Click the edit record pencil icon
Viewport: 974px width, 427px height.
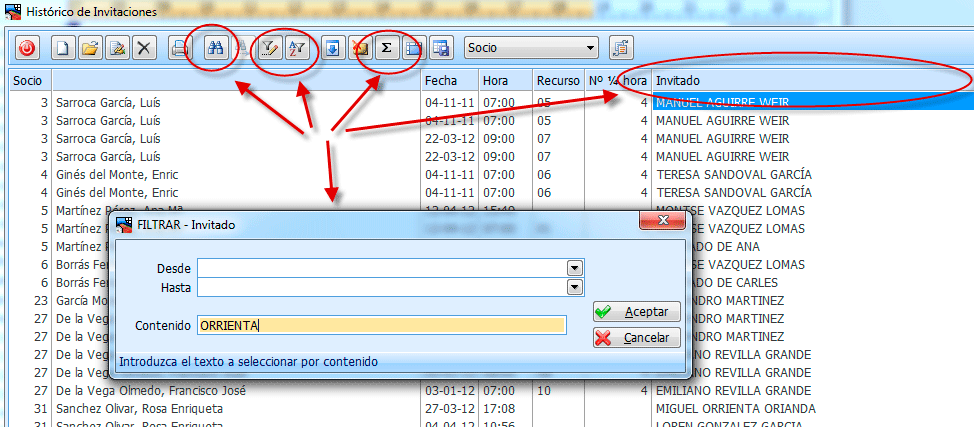[118, 47]
